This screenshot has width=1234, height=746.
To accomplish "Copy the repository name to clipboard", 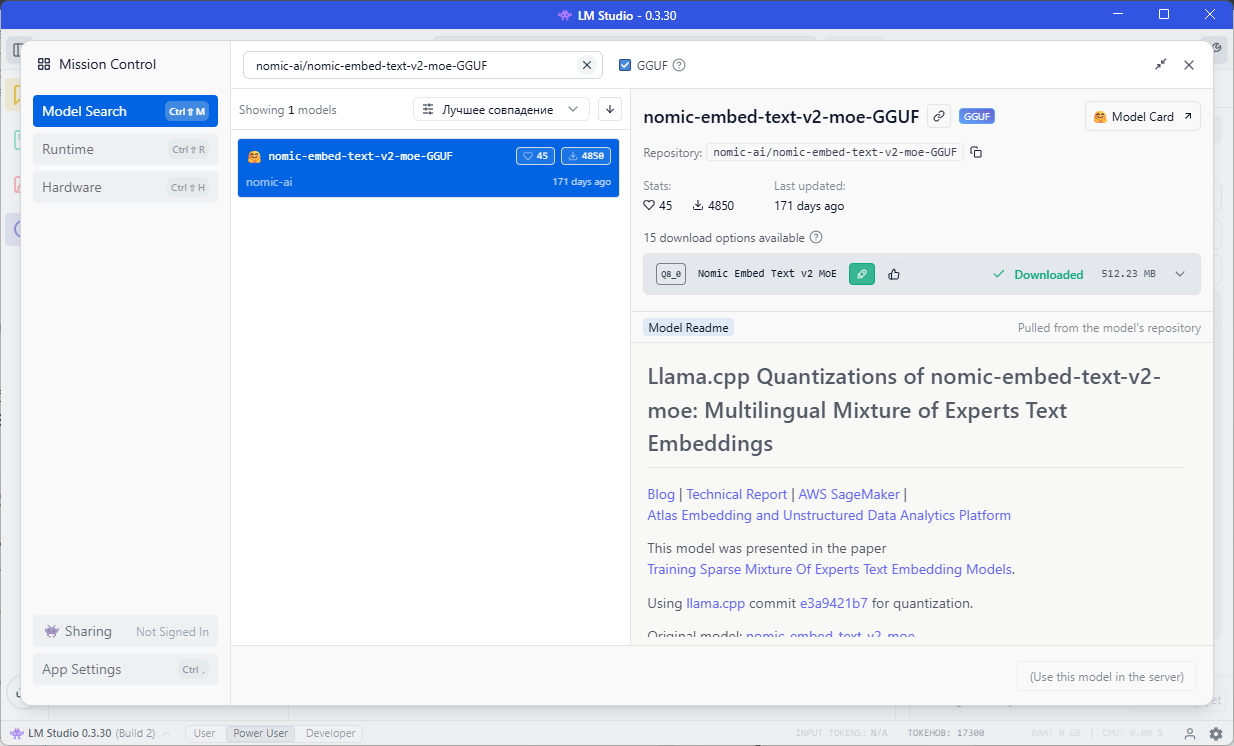I will click(x=977, y=152).
